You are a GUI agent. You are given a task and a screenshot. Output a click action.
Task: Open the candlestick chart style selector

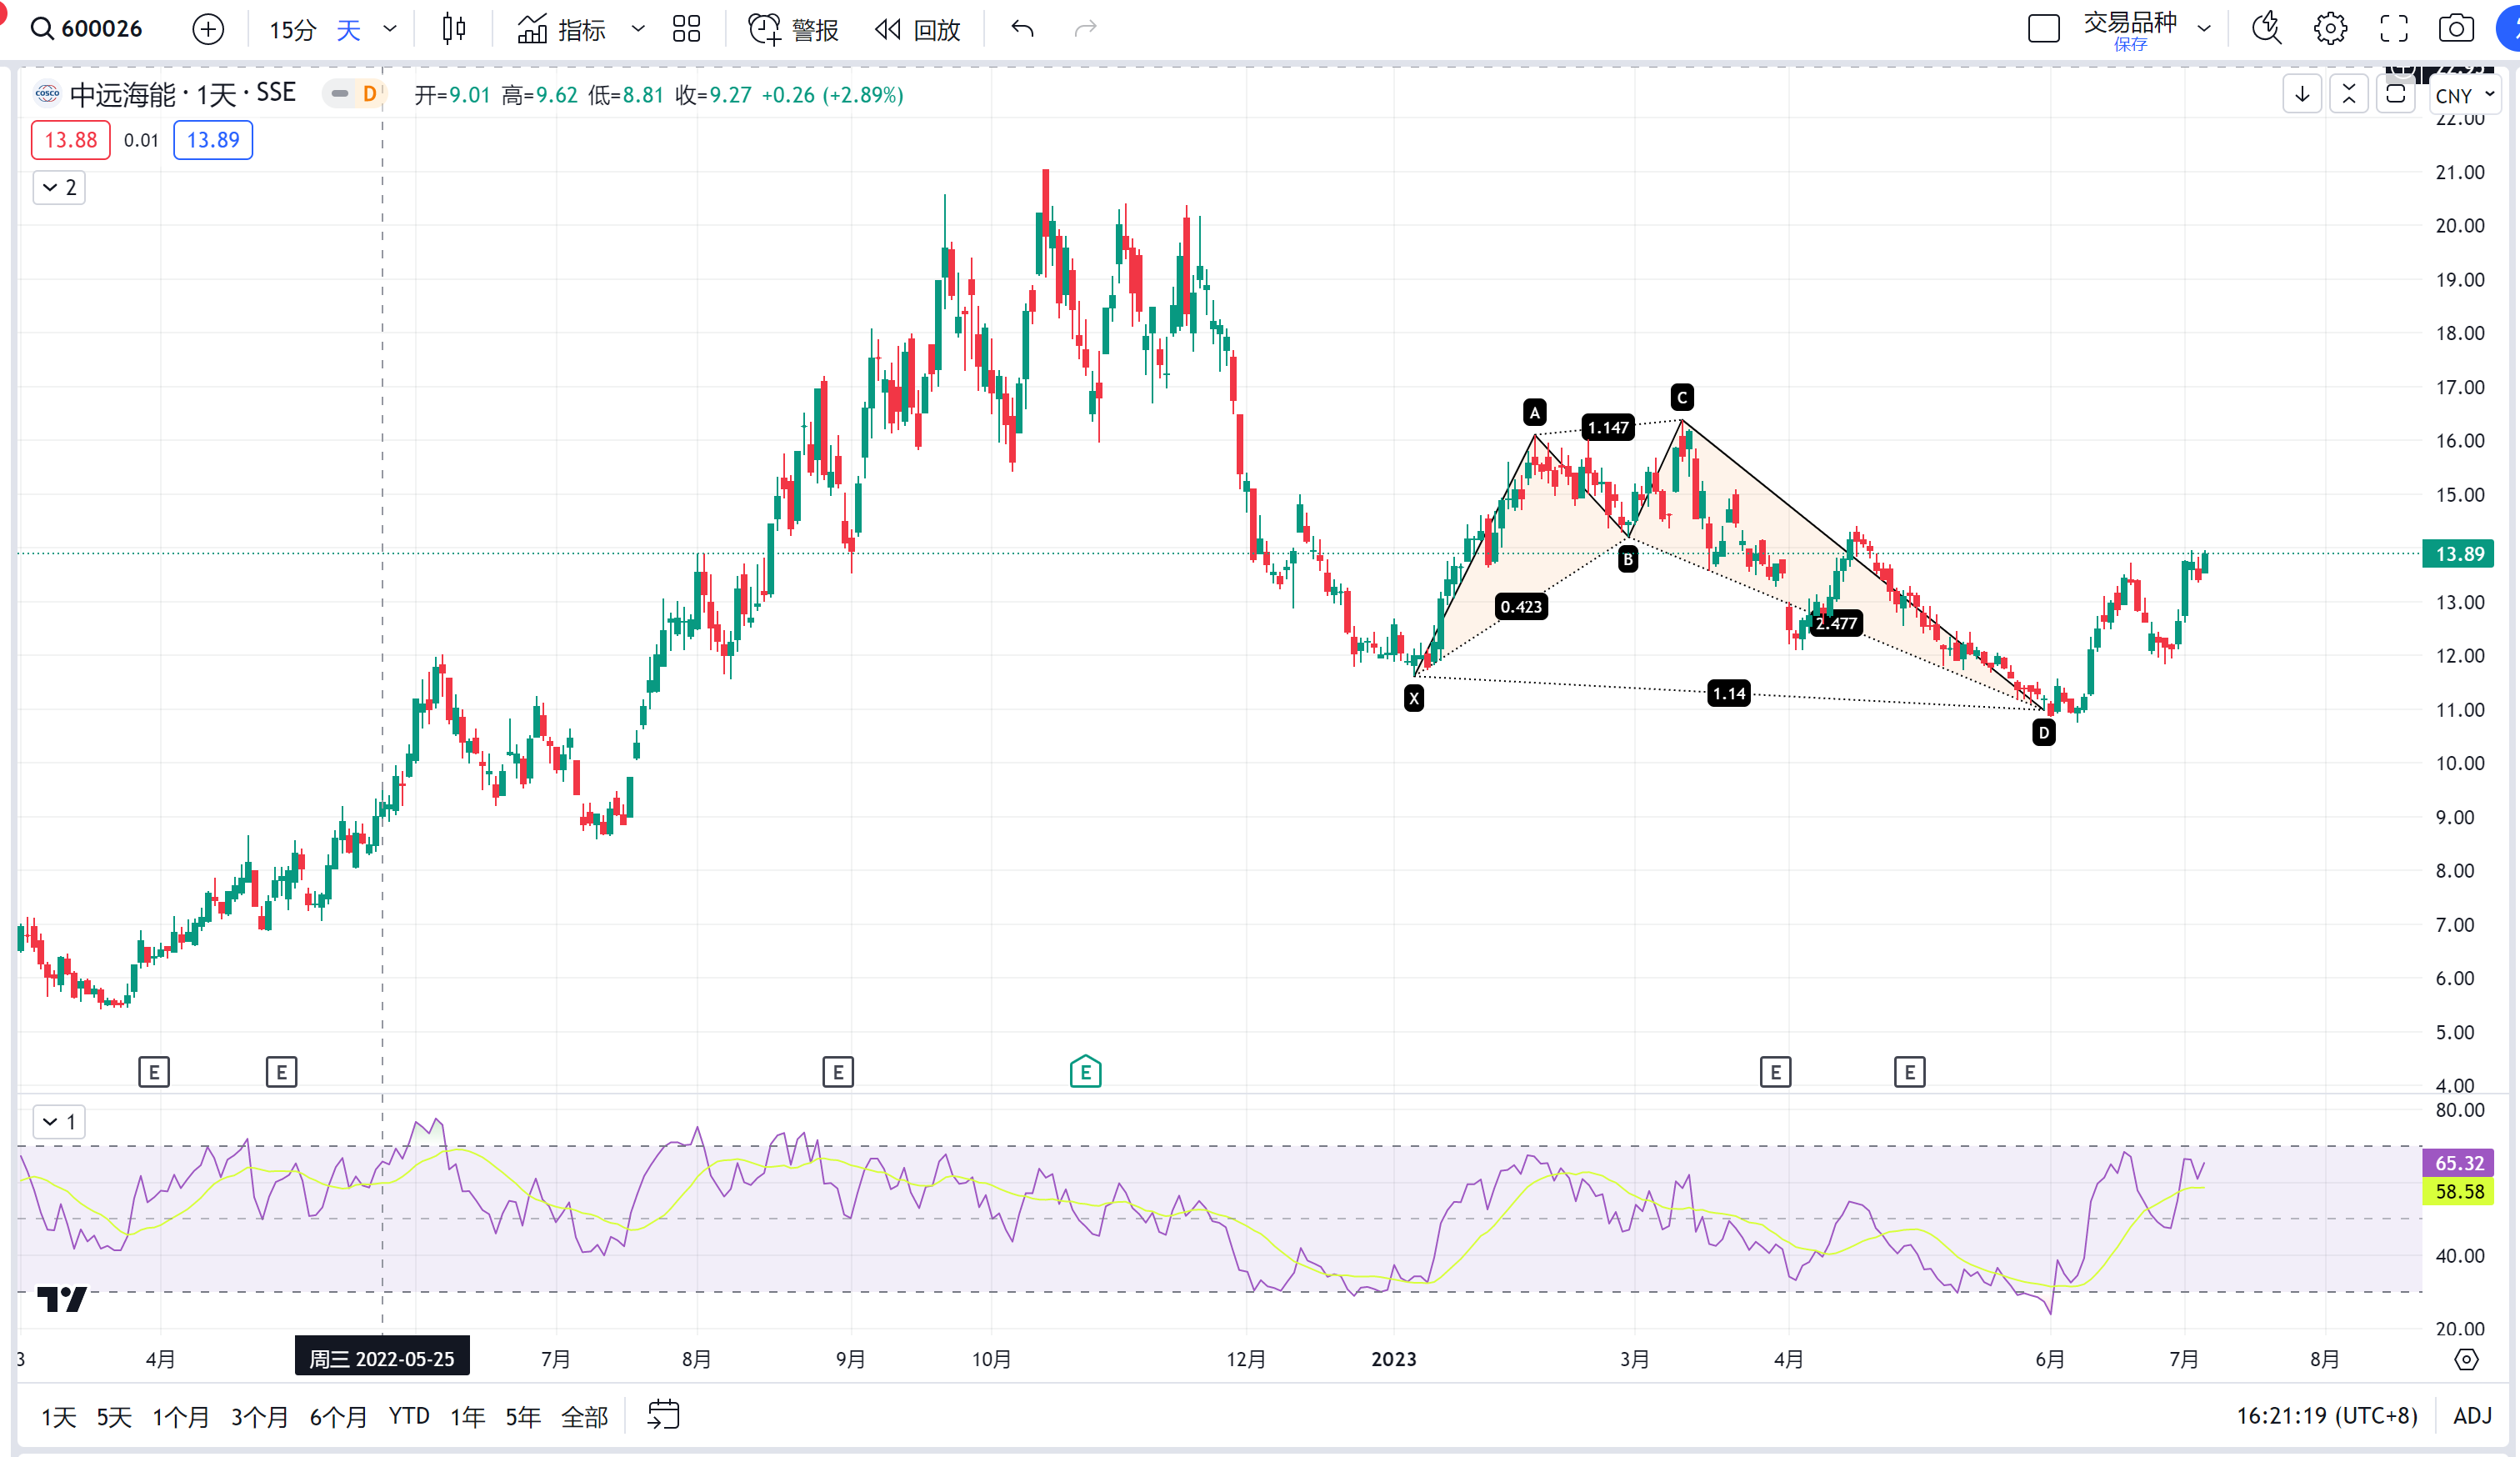coord(454,29)
